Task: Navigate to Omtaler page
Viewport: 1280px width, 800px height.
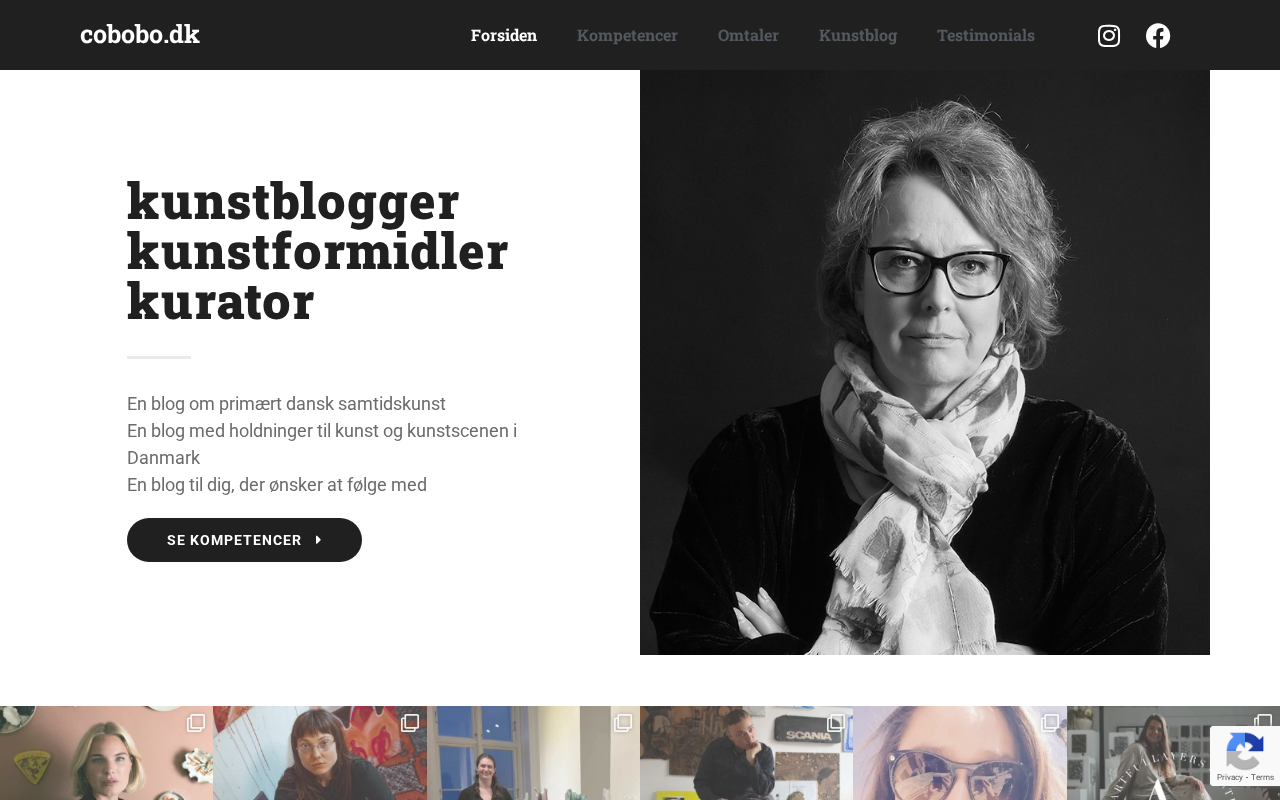Action: click(x=748, y=35)
